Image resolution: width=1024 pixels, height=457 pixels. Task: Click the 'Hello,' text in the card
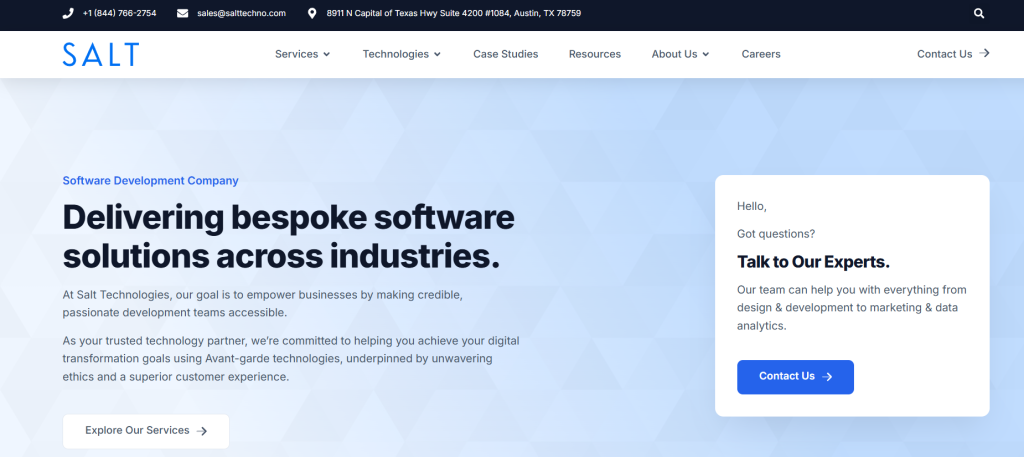(752, 206)
